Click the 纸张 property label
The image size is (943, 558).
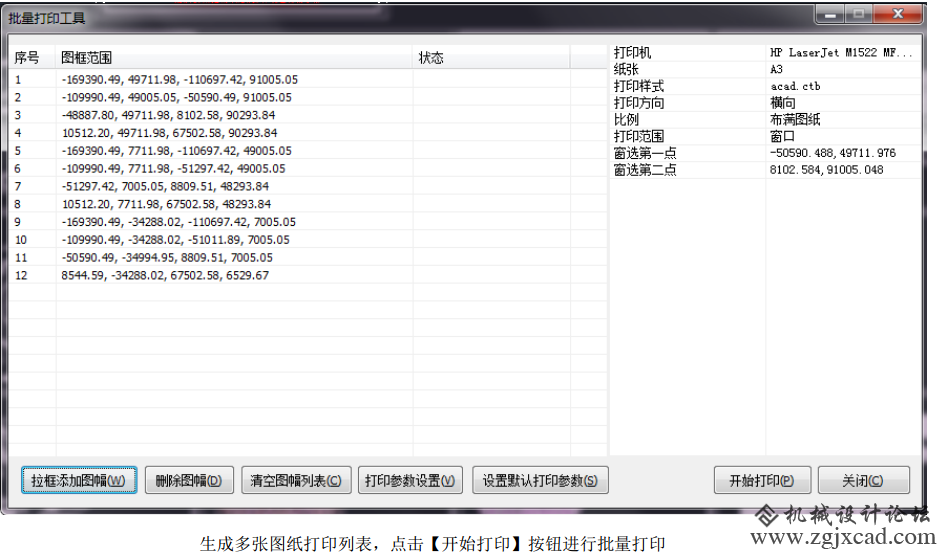[626, 69]
